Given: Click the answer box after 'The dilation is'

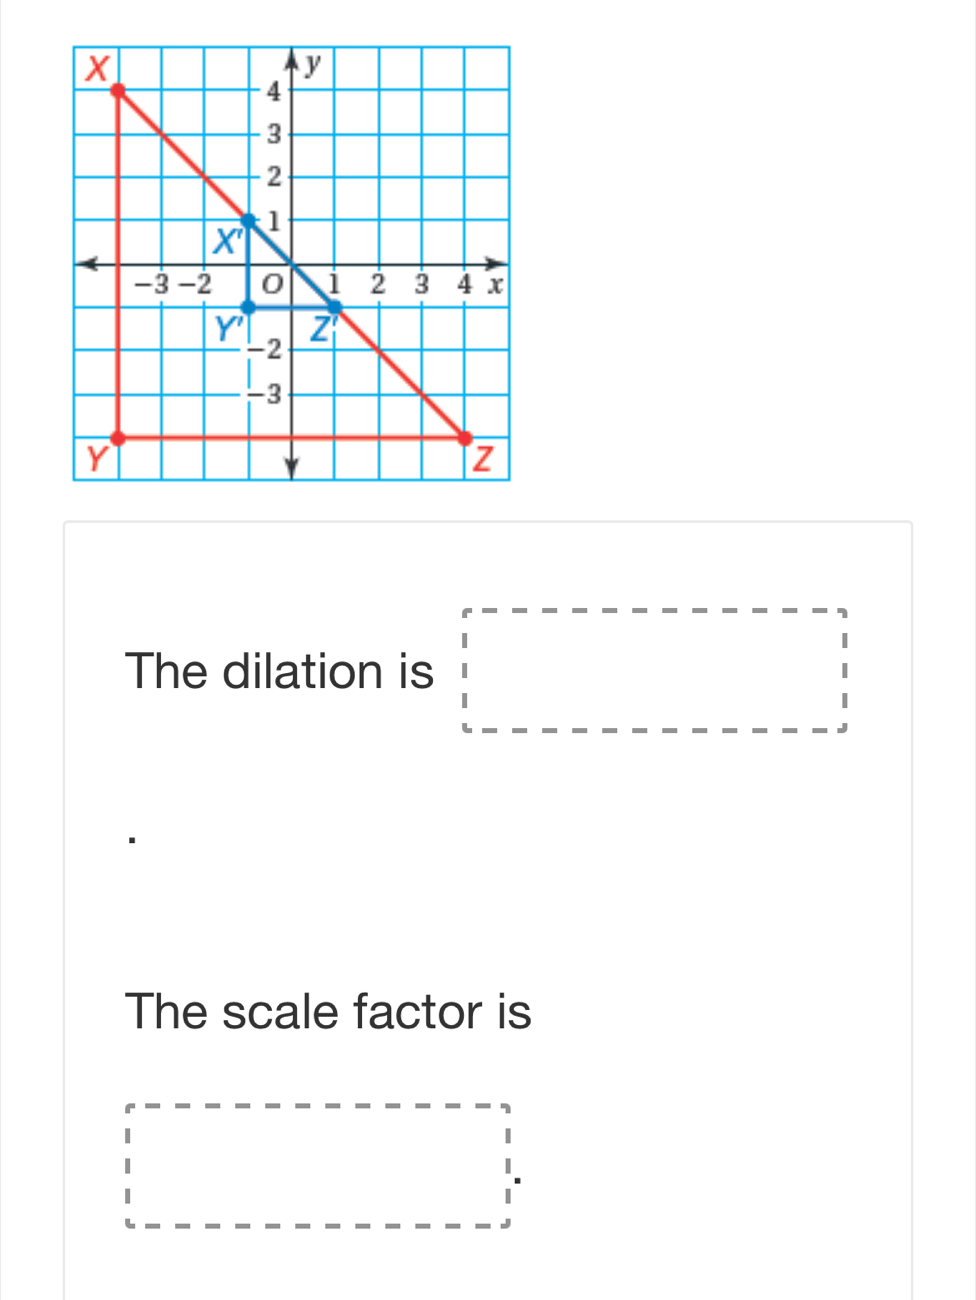Looking at the screenshot, I should pyautogui.click(x=654, y=670).
